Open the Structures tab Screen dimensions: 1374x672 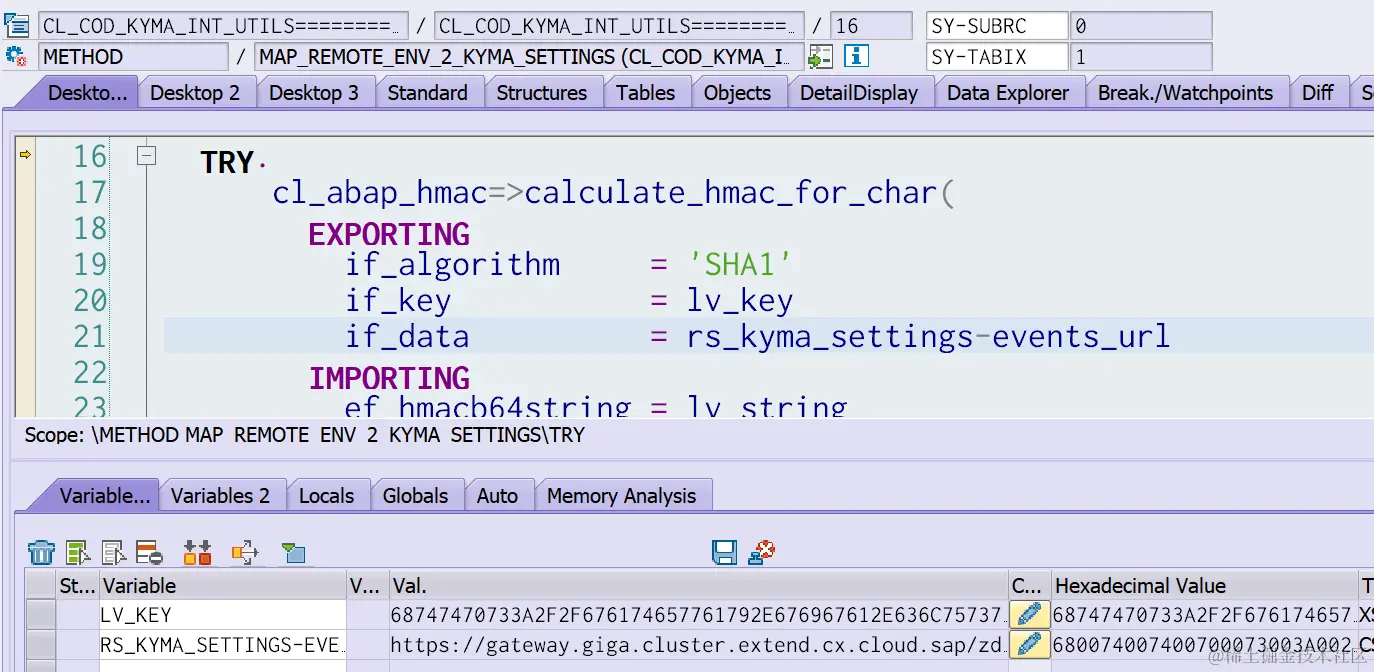point(542,93)
